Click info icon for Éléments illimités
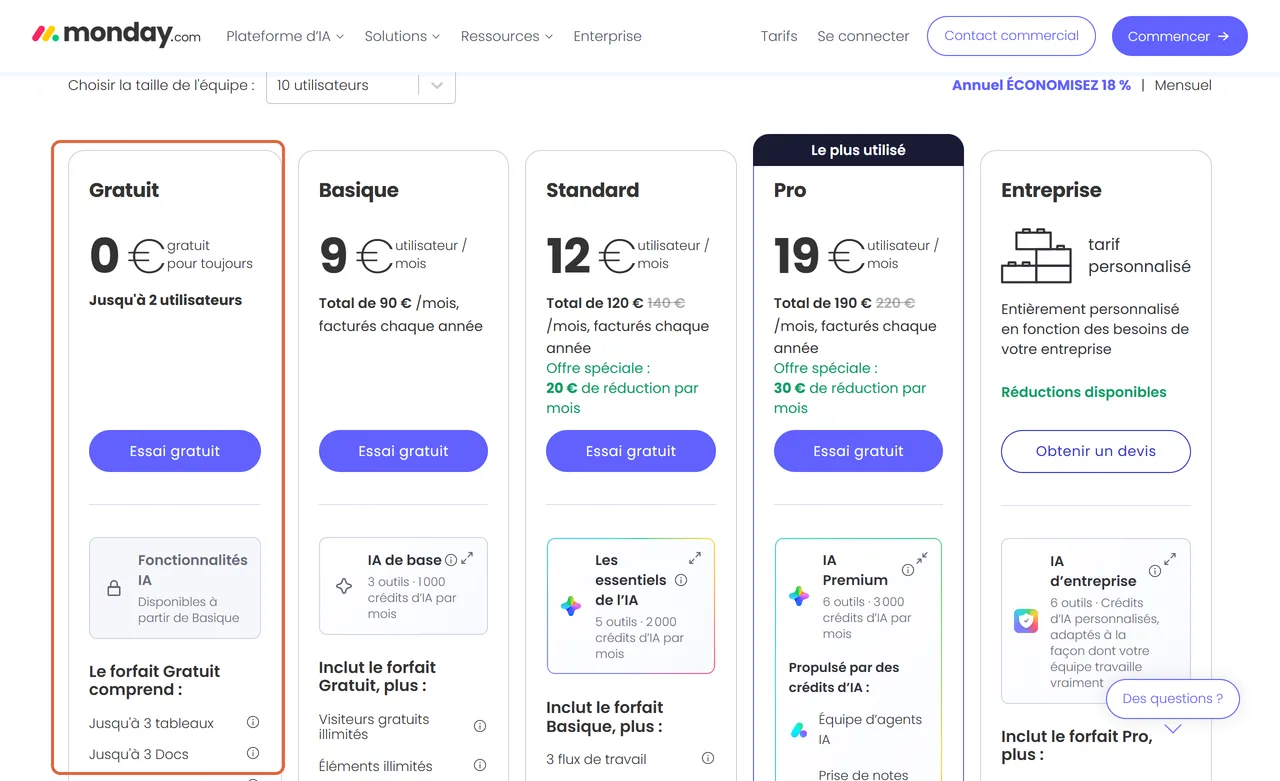 point(480,765)
